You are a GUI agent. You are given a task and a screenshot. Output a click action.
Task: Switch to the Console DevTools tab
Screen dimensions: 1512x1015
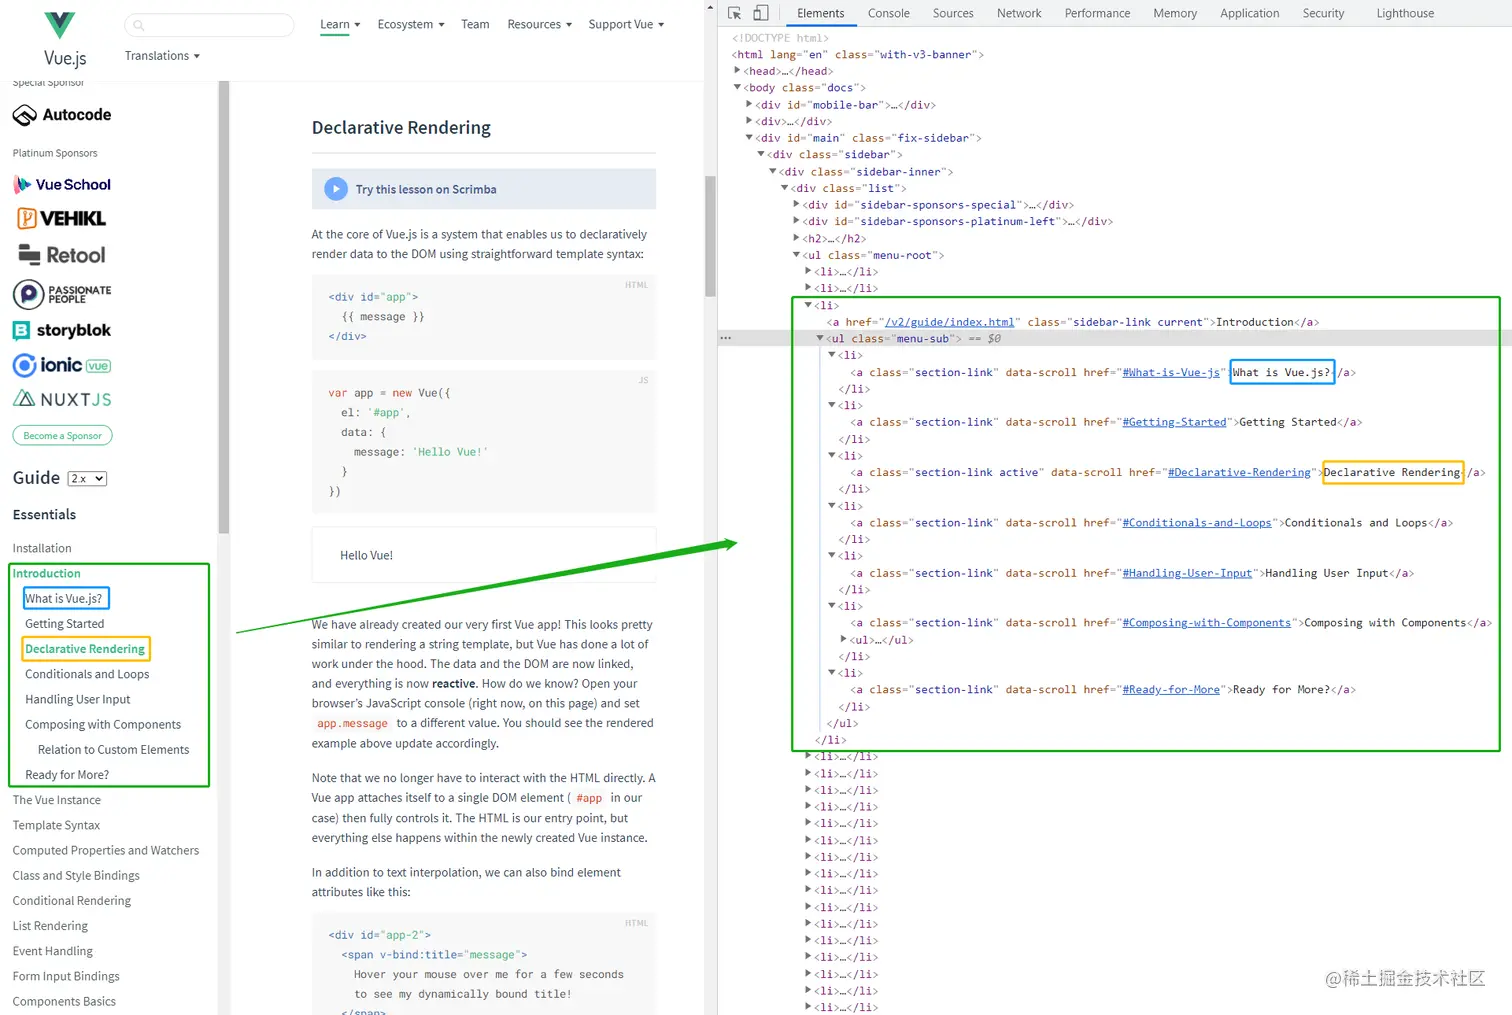pyautogui.click(x=889, y=13)
